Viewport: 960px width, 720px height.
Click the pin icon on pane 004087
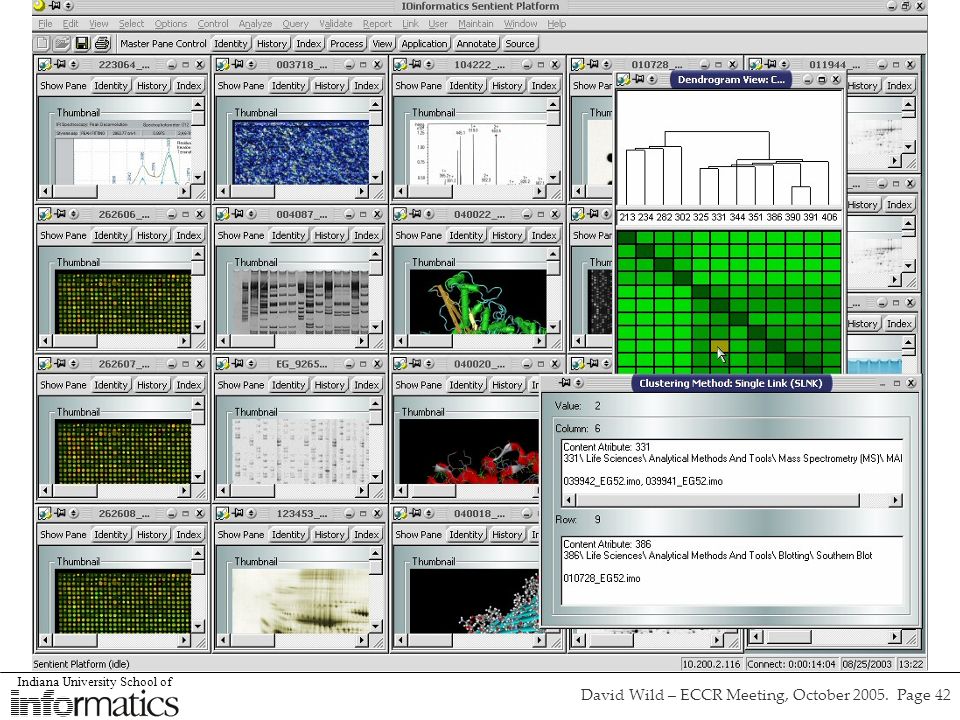coord(238,213)
